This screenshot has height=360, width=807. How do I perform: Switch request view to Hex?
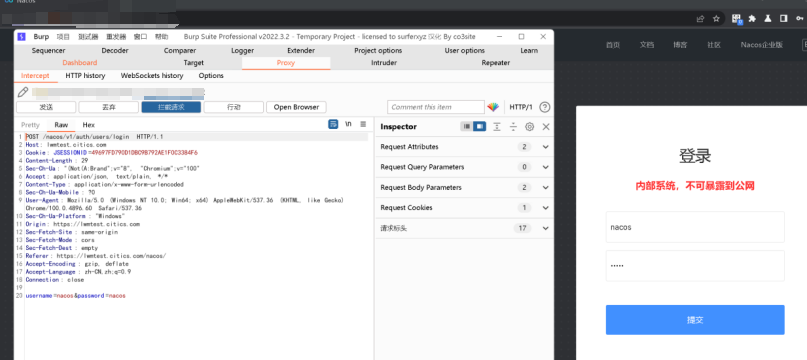tap(89, 125)
